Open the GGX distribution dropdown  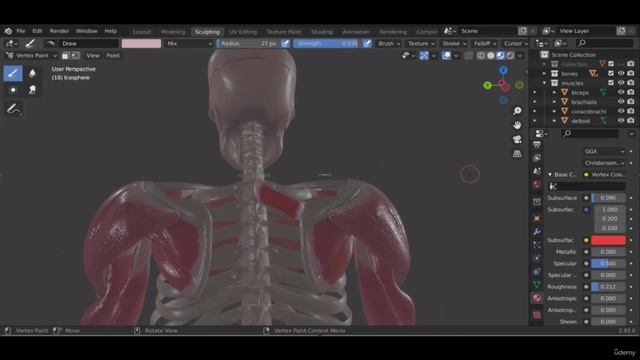point(604,151)
